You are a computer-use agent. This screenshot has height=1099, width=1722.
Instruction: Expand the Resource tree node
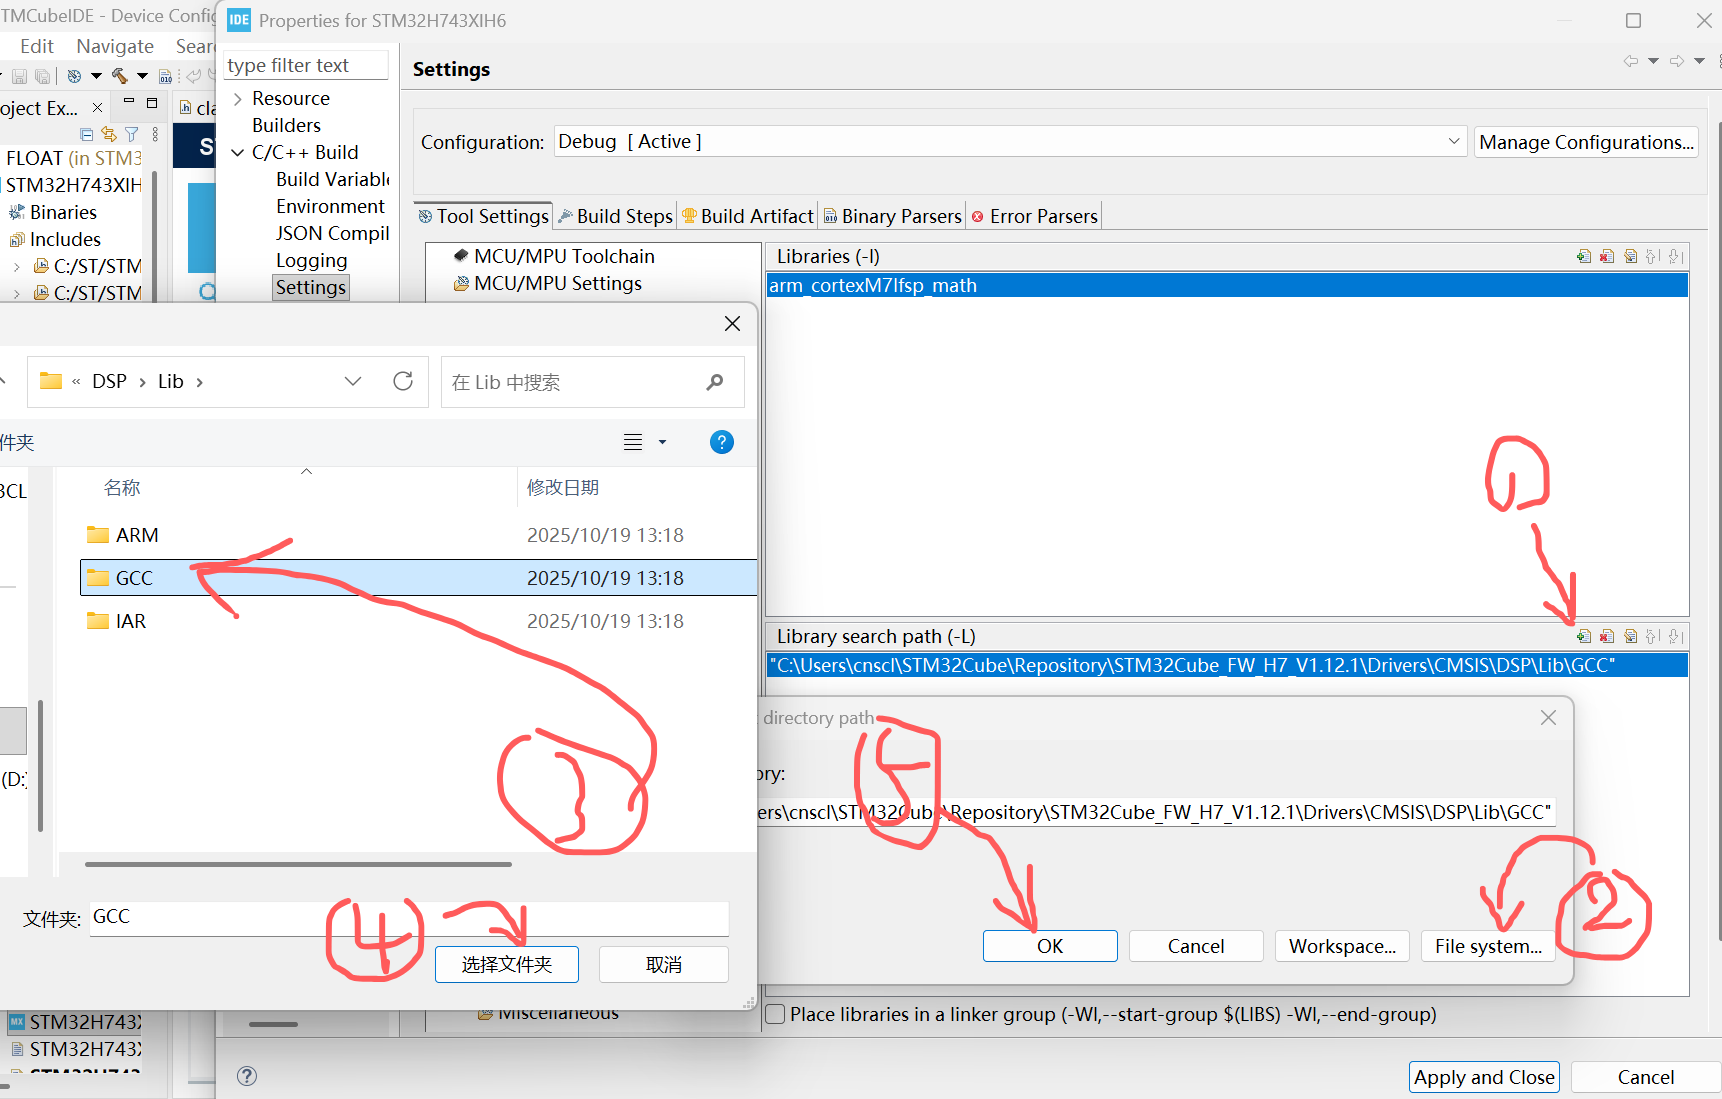tap(238, 98)
